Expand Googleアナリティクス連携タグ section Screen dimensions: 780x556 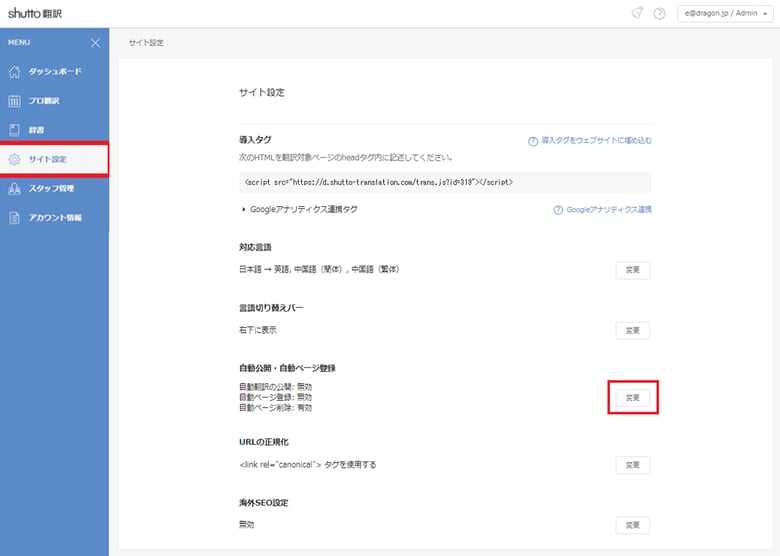click(299, 209)
